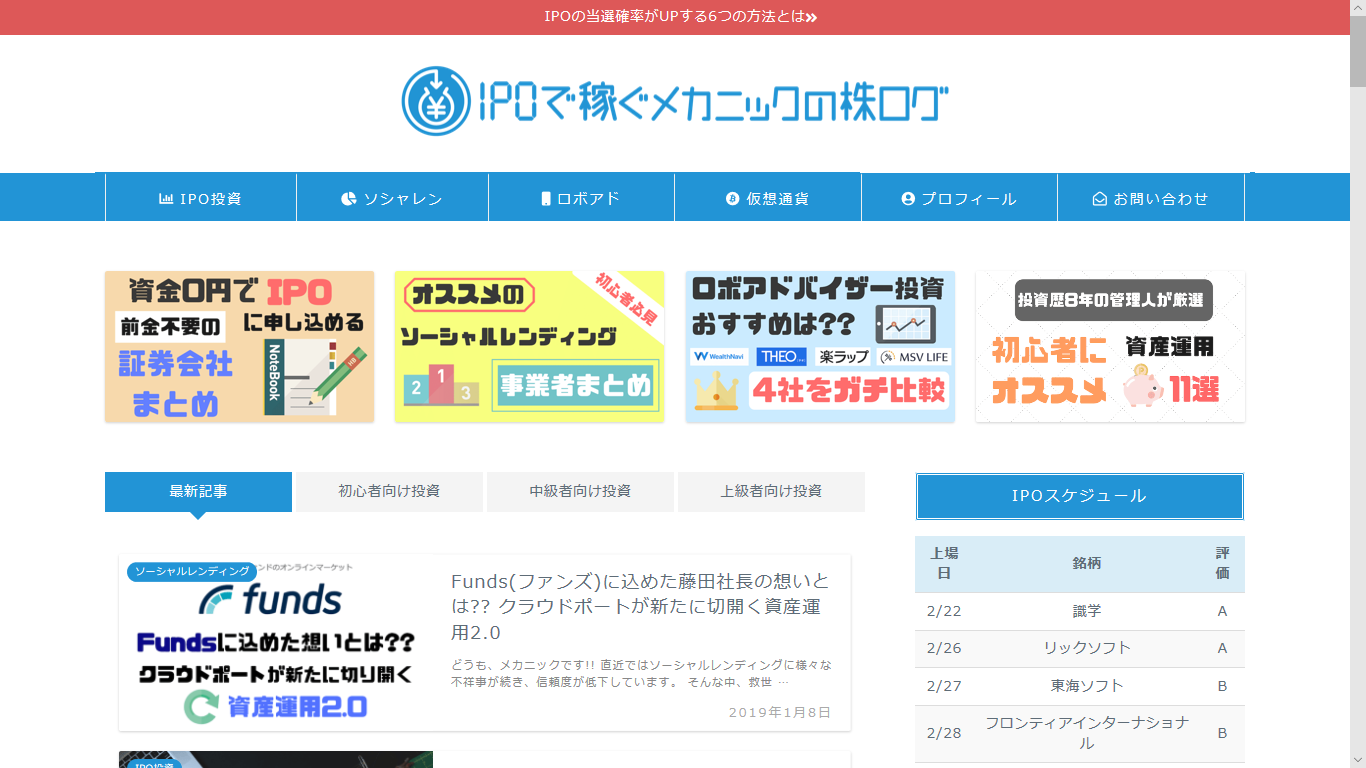1366x768 pixels.
Task: Click the 2019年1月8日 article date
Action: click(780, 712)
